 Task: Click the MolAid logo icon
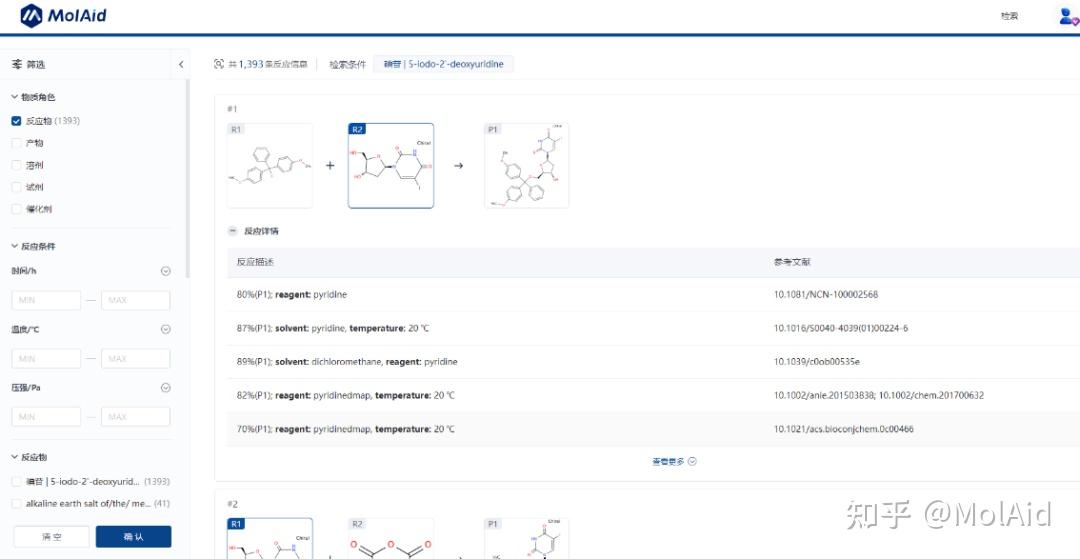click(x=32, y=16)
